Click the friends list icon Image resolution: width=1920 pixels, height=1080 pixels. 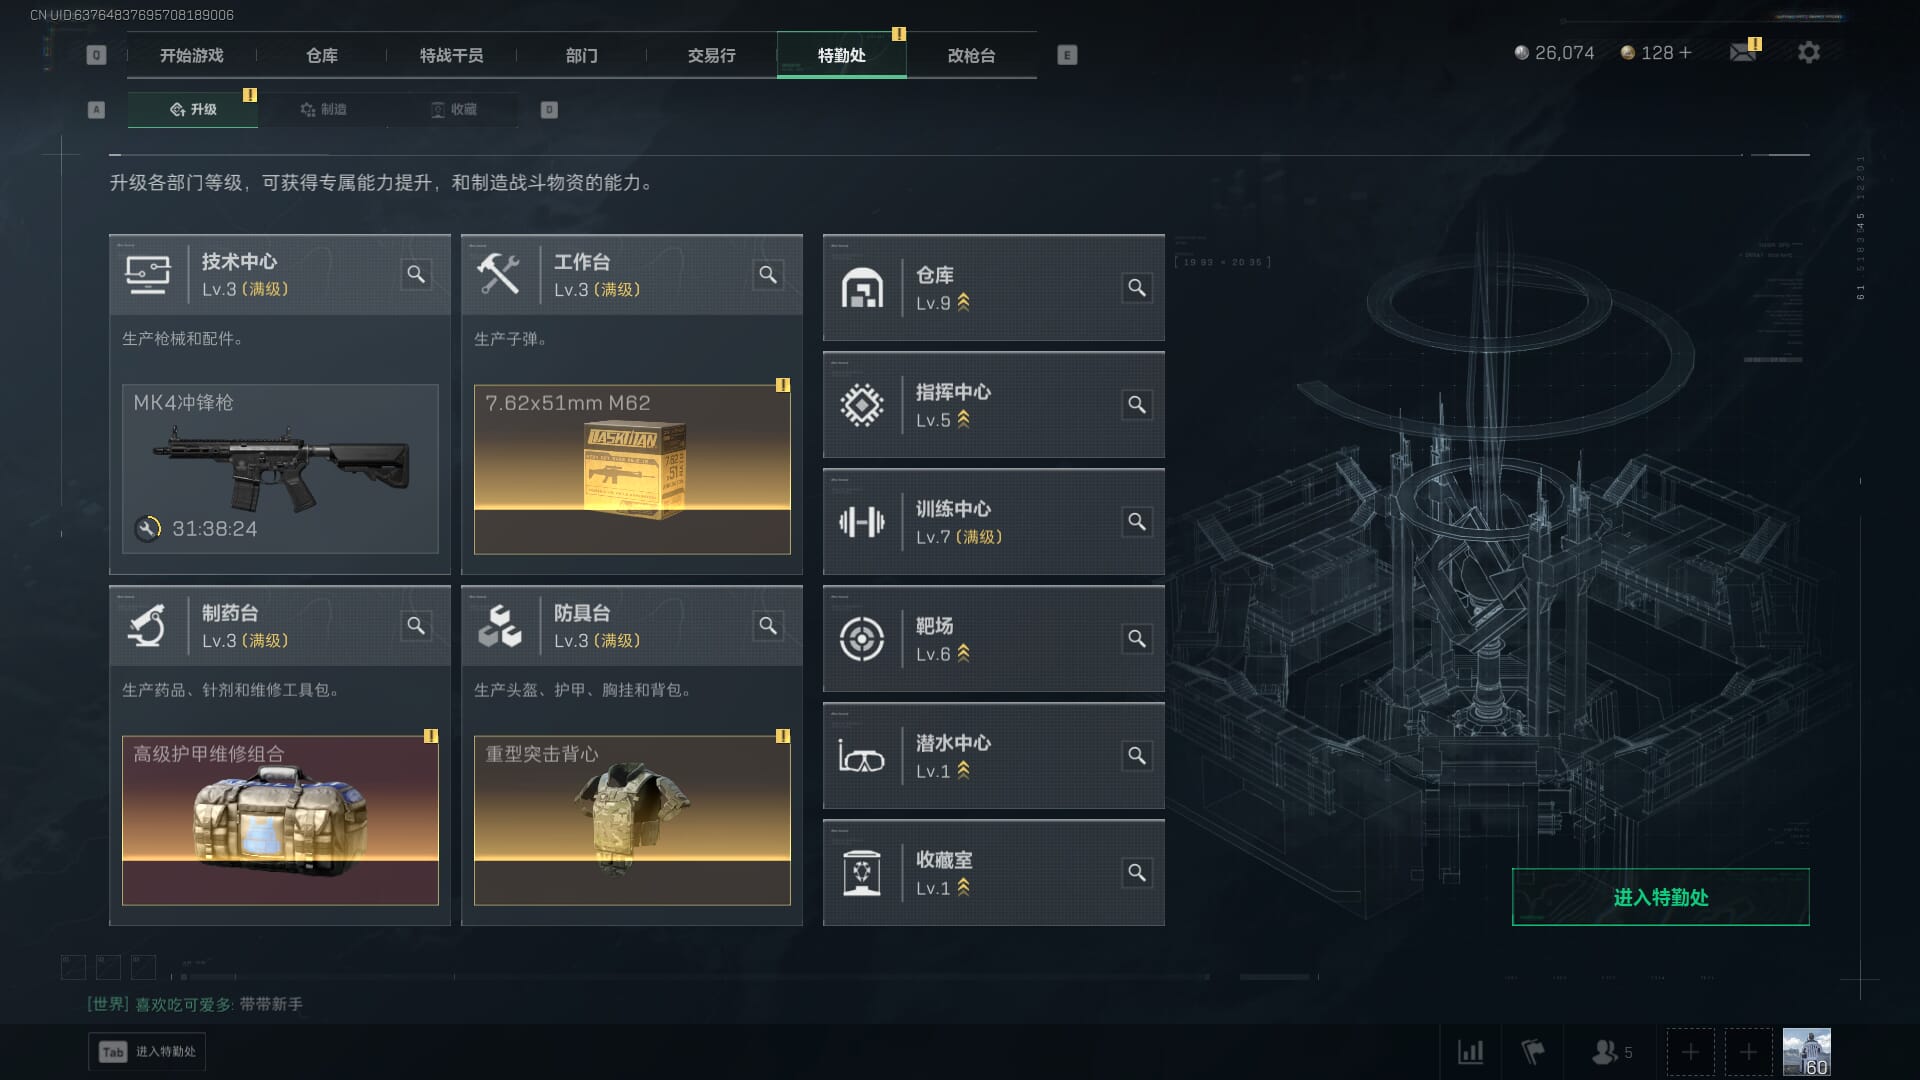tap(1611, 1052)
